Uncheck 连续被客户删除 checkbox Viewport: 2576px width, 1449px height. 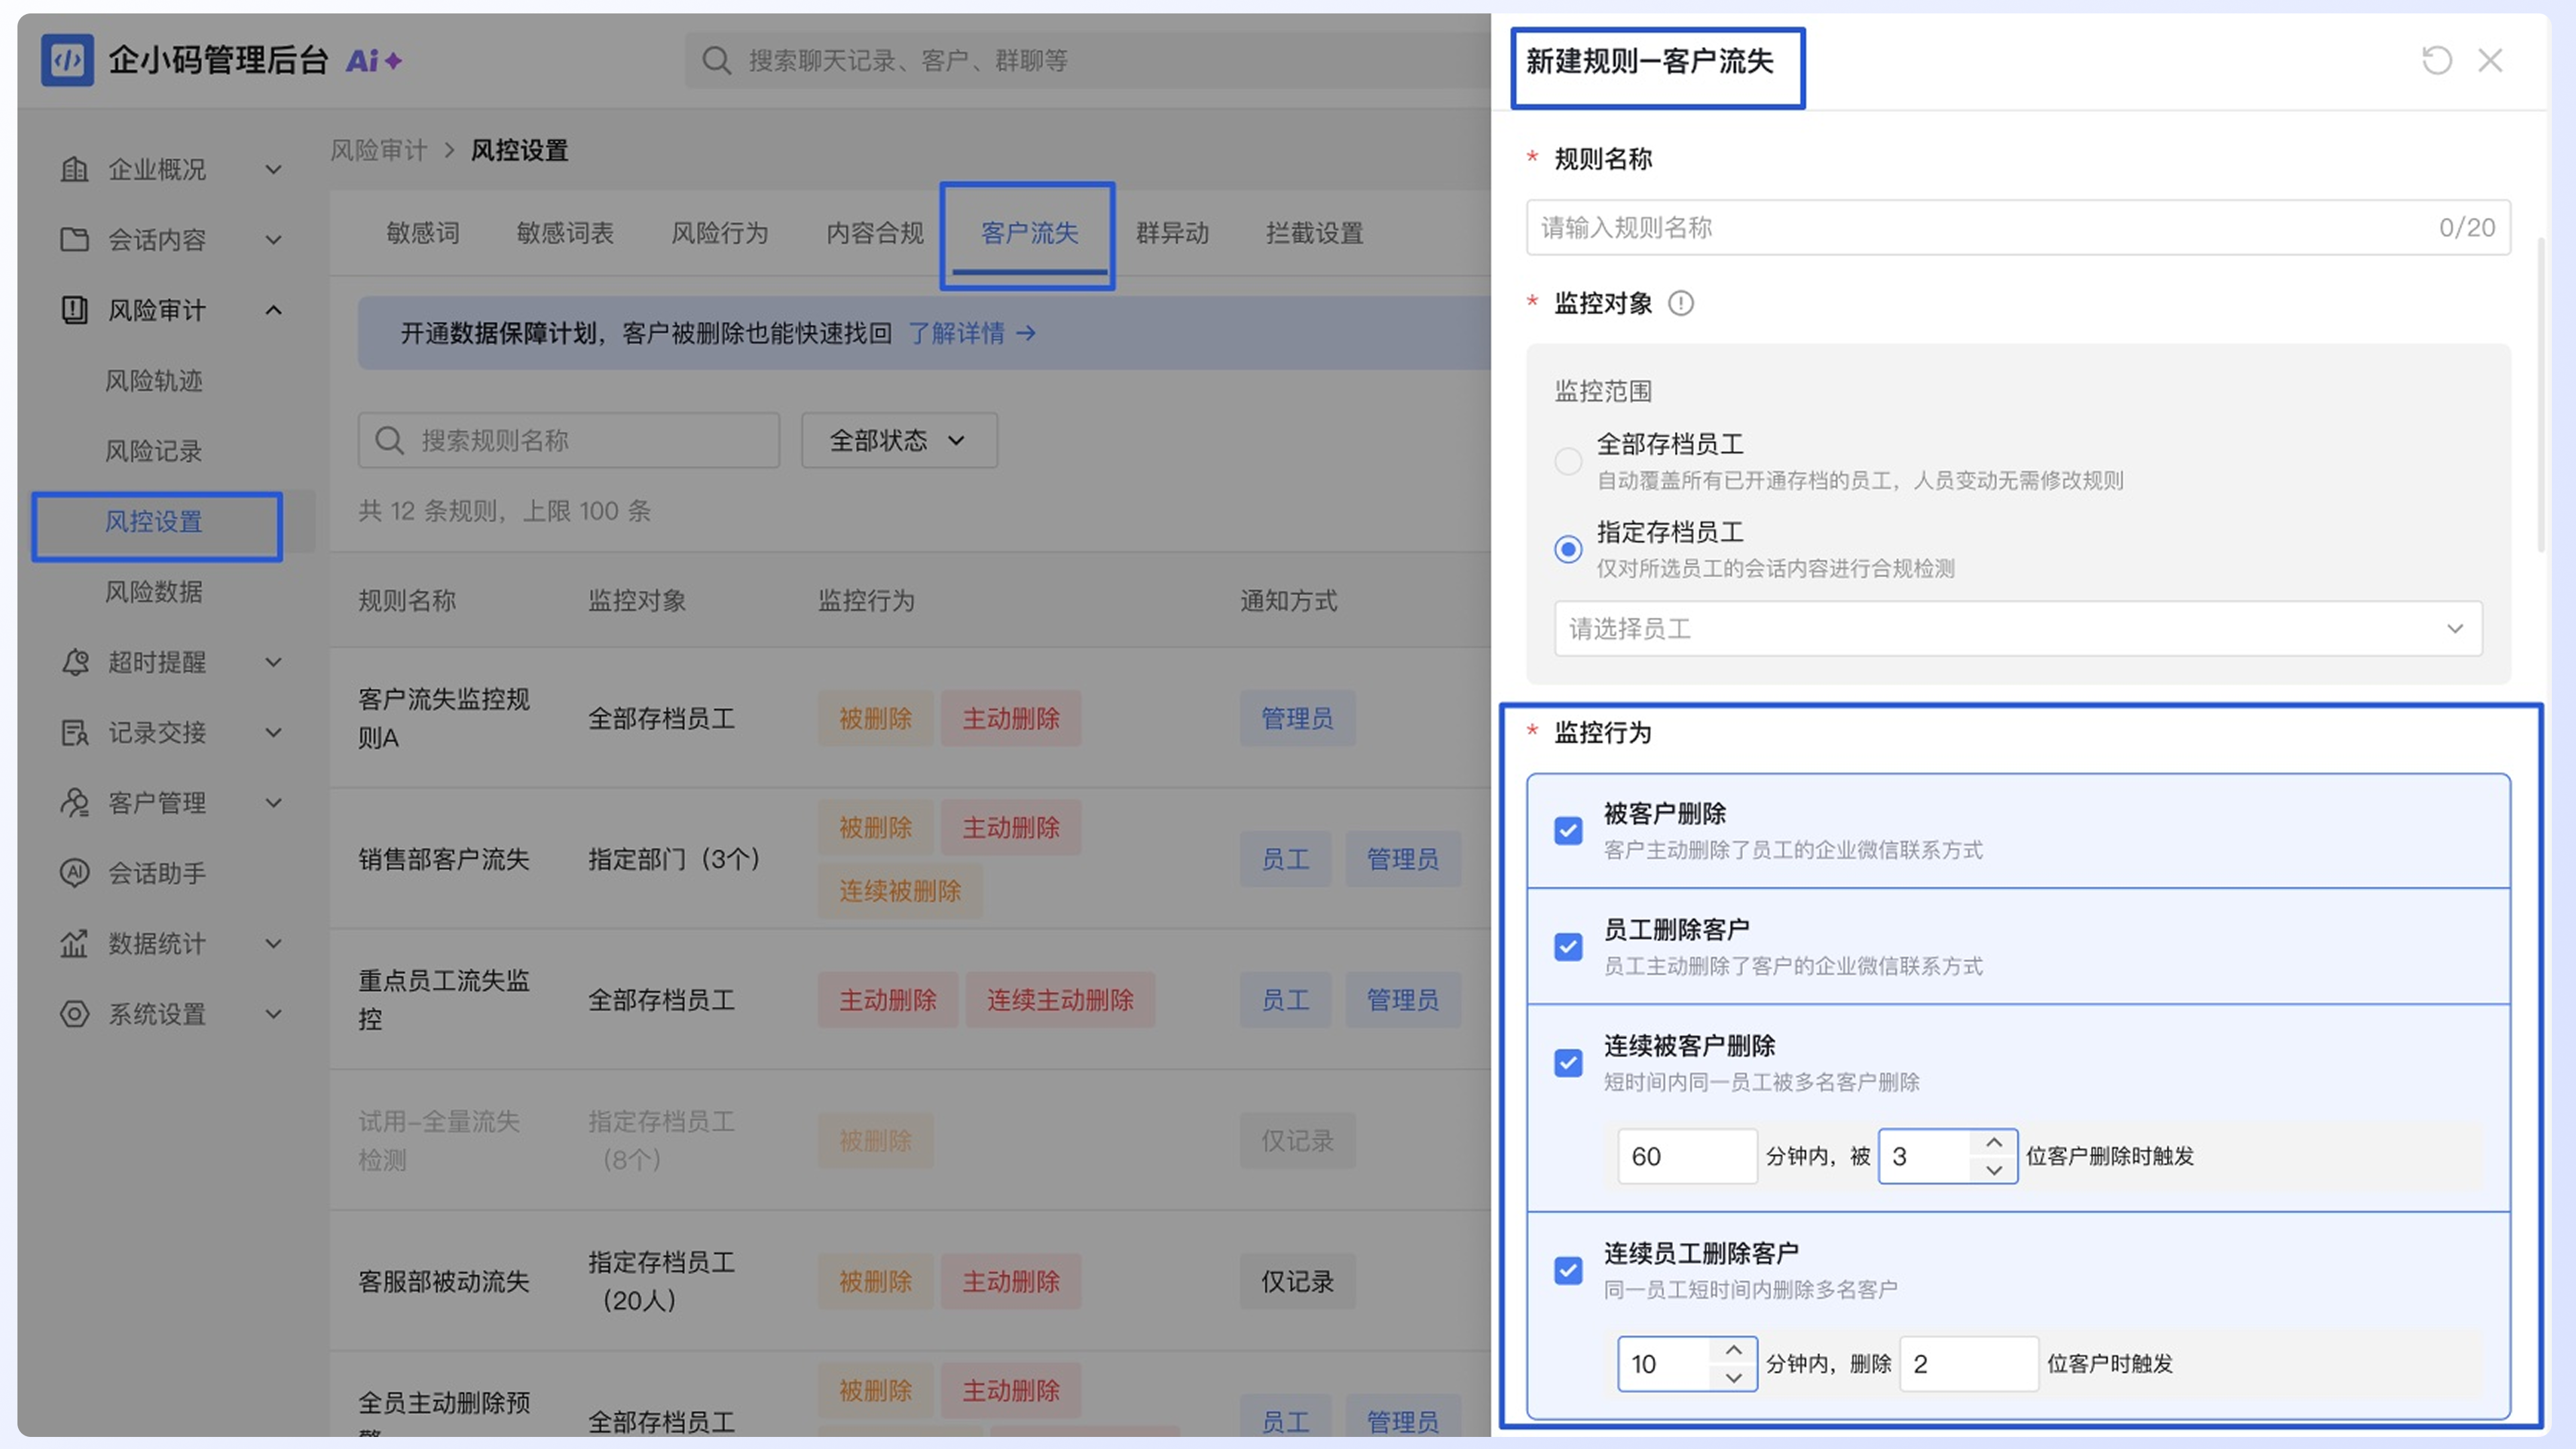tap(1568, 1062)
